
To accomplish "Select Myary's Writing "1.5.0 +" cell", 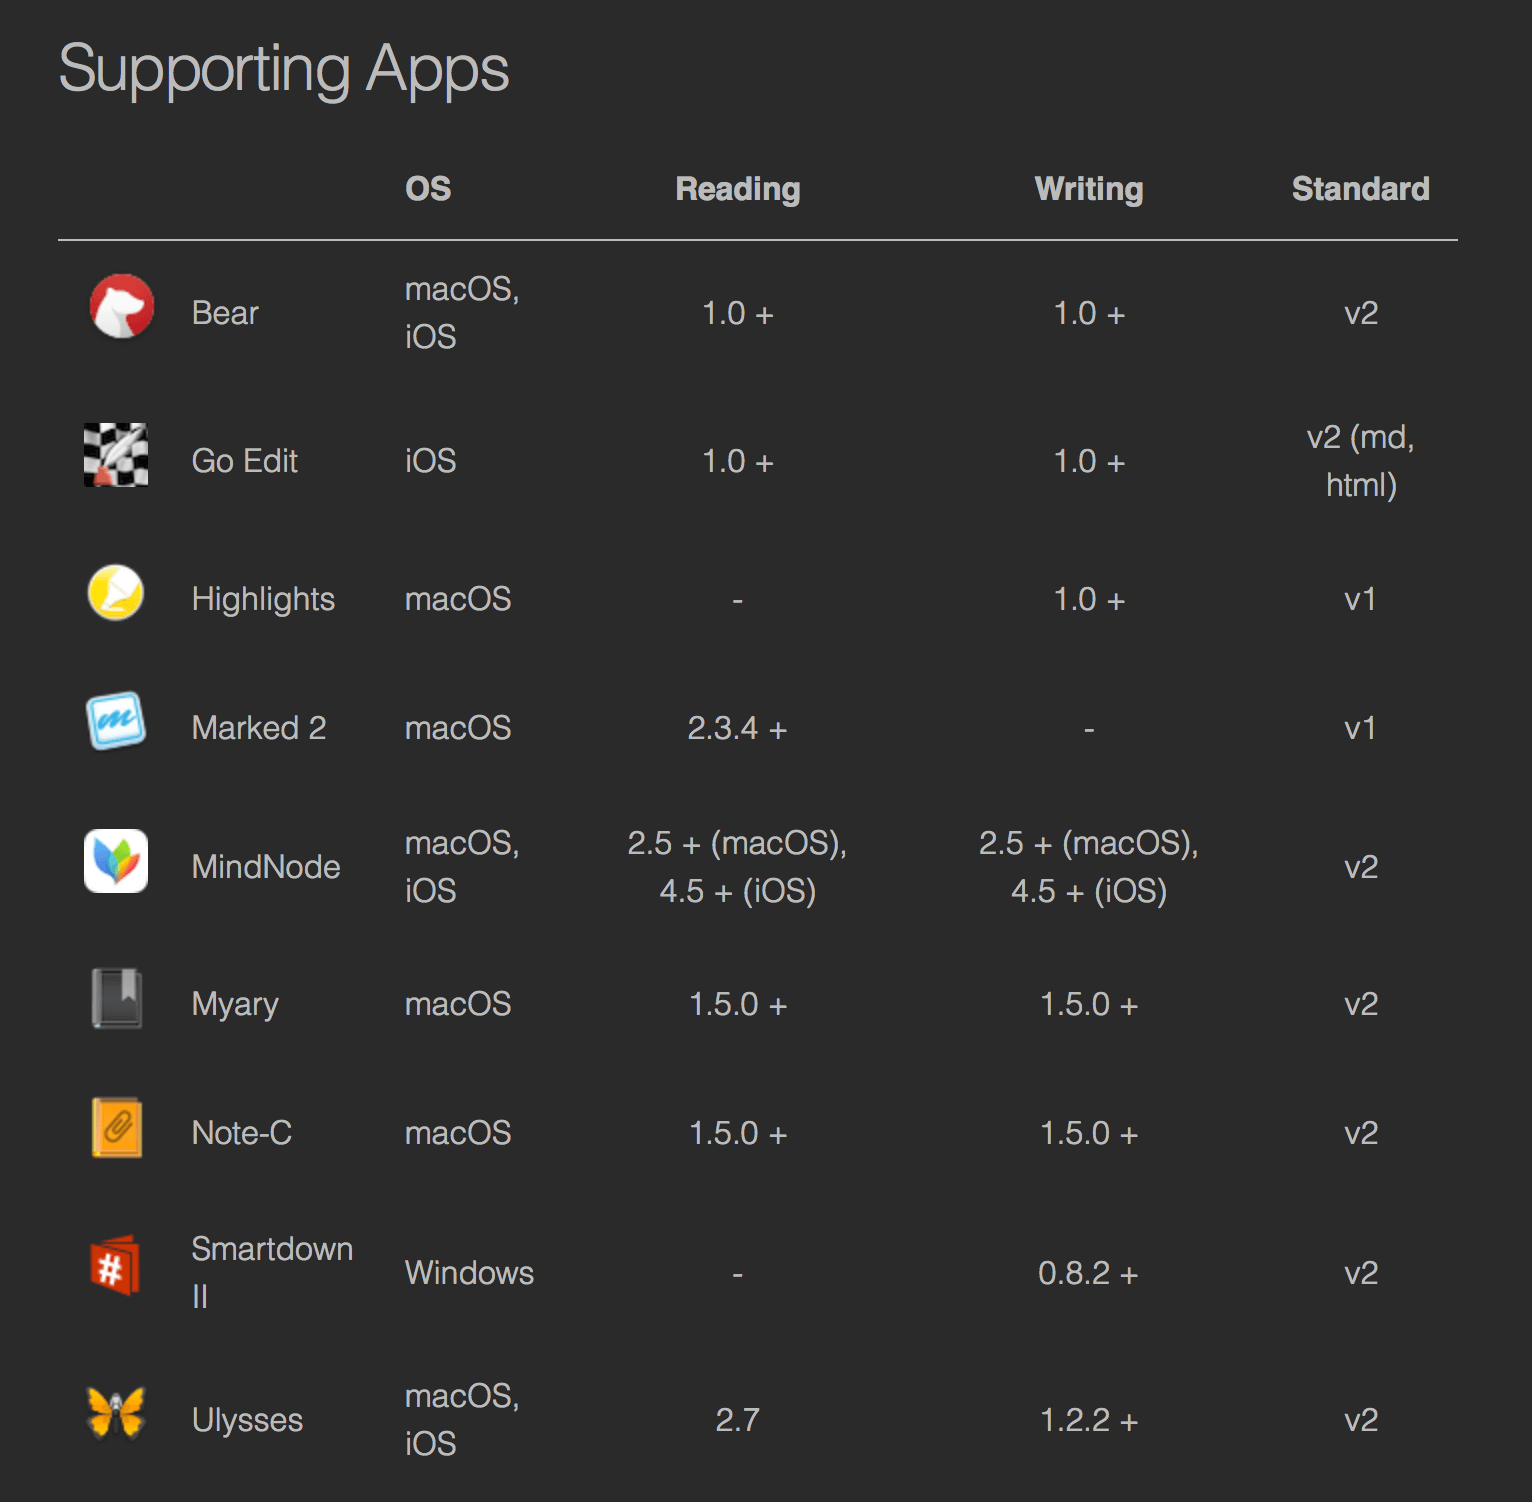I will 1089,1005.
